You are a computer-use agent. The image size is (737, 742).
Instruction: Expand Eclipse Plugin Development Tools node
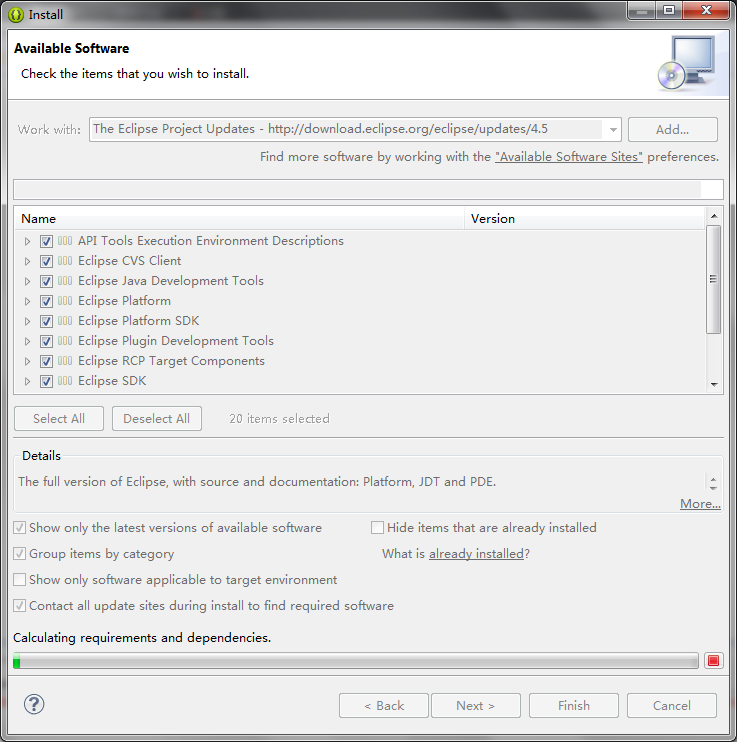(x=27, y=341)
